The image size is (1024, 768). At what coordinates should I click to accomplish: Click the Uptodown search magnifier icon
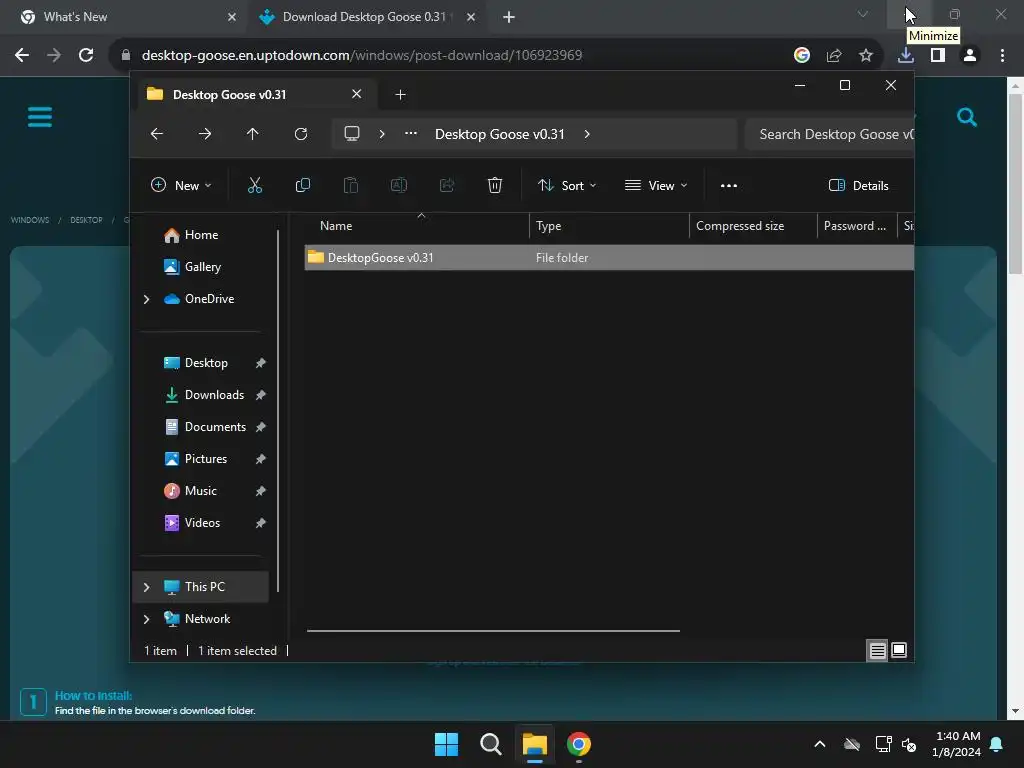pos(967,118)
